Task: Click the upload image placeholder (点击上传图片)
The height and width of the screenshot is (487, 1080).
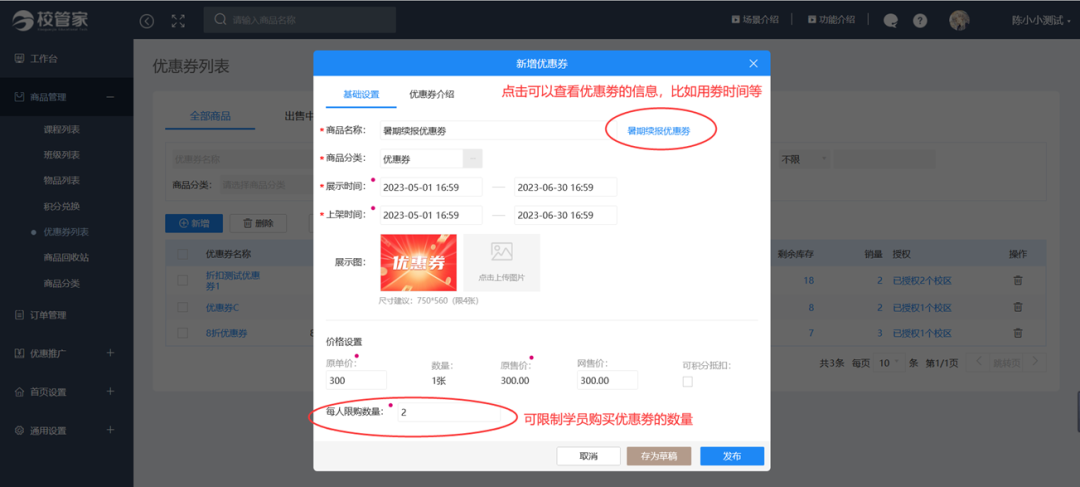Action: [x=501, y=263]
